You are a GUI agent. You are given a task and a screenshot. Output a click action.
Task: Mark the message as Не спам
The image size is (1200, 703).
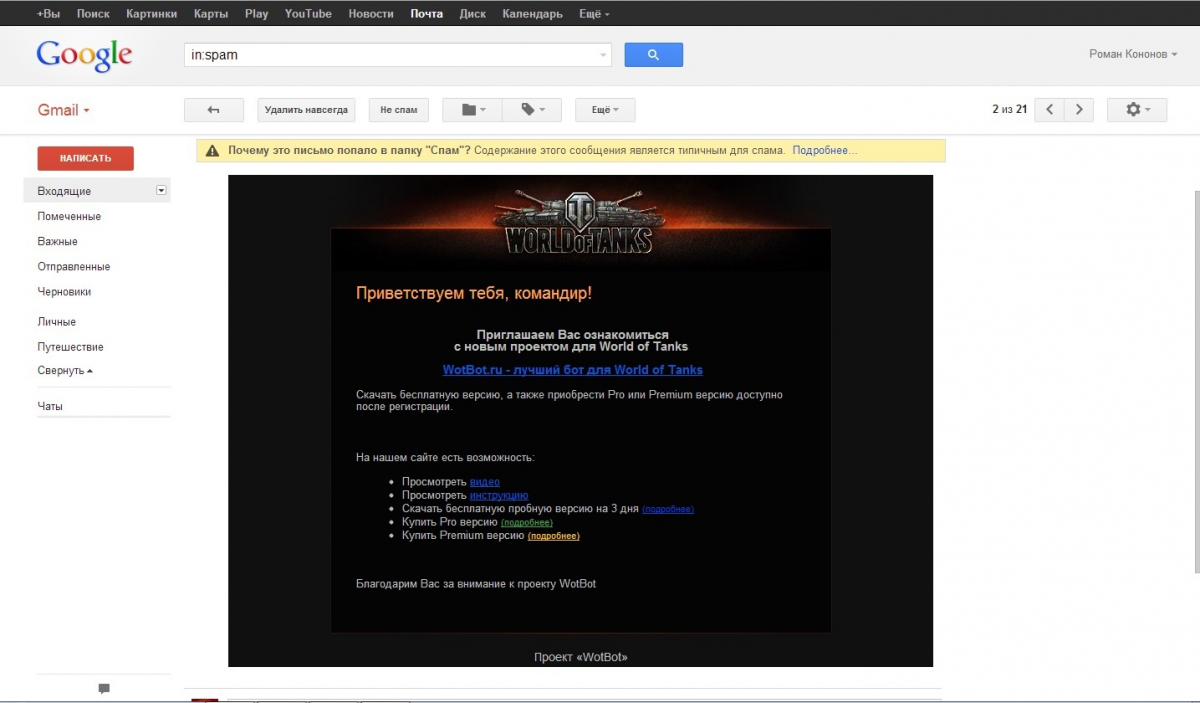tap(398, 110)
